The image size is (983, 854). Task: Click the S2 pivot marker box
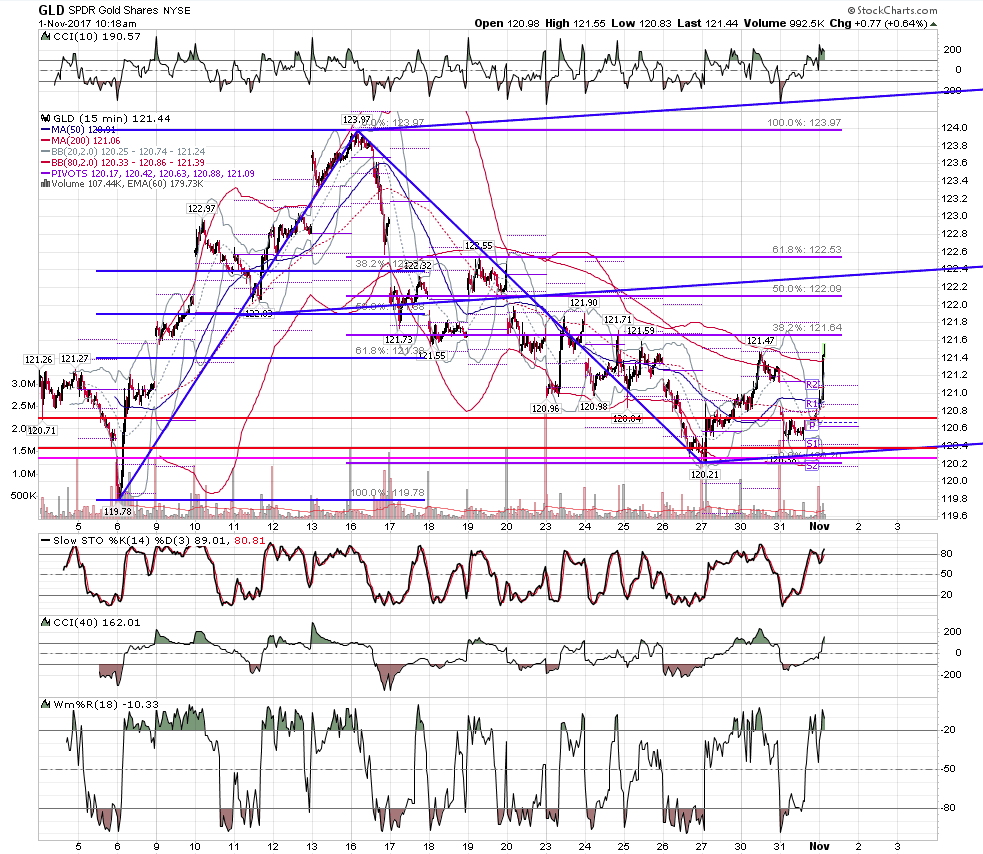point(812,466)
